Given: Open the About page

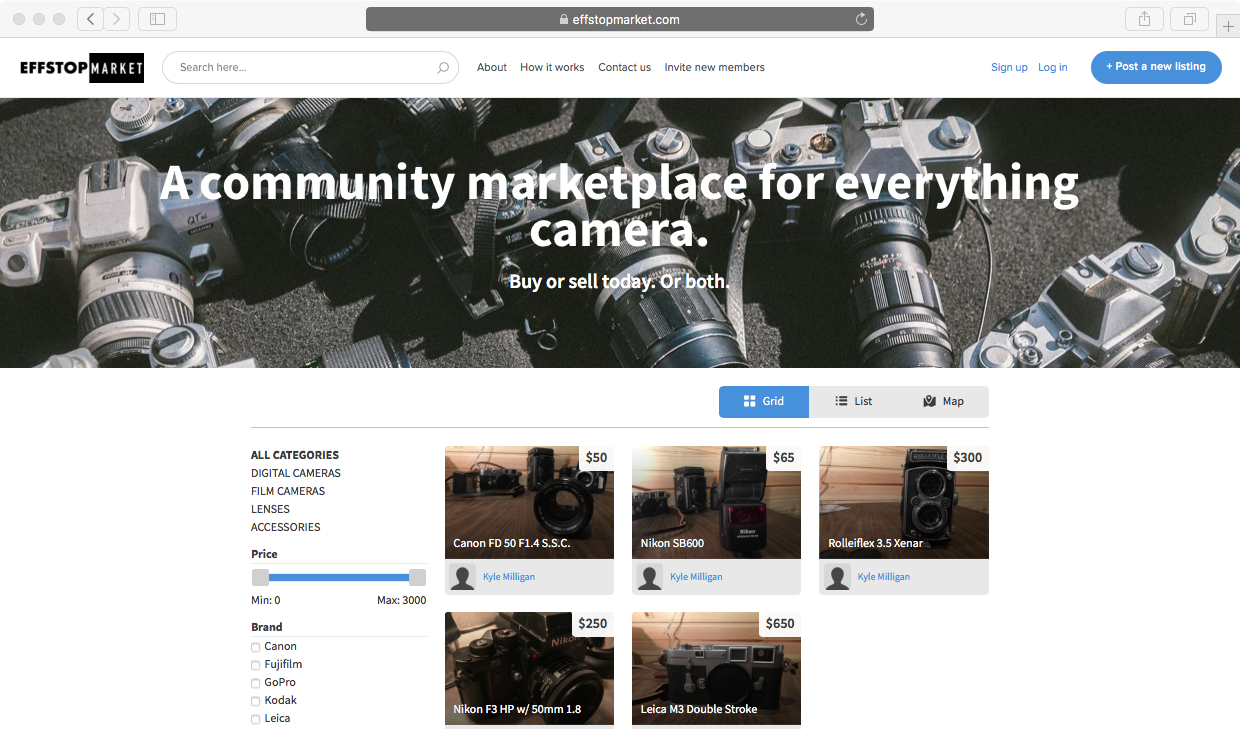Looking at the screenshot, I should pos(492,67).
